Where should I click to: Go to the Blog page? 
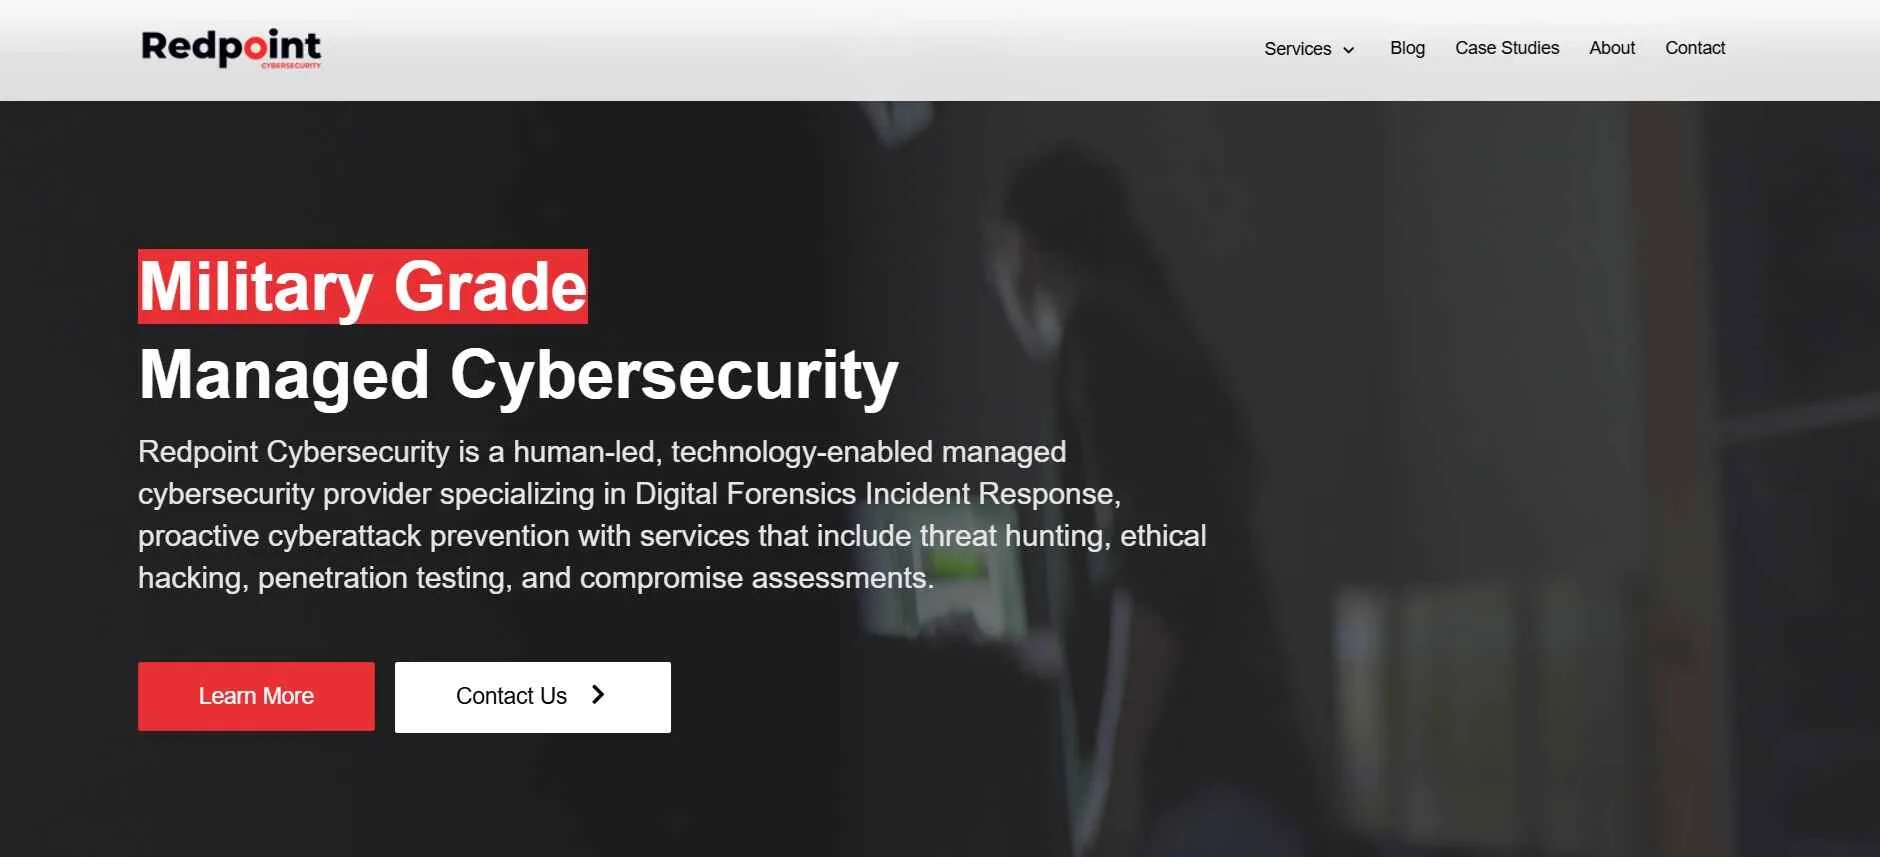[1407, 48]
